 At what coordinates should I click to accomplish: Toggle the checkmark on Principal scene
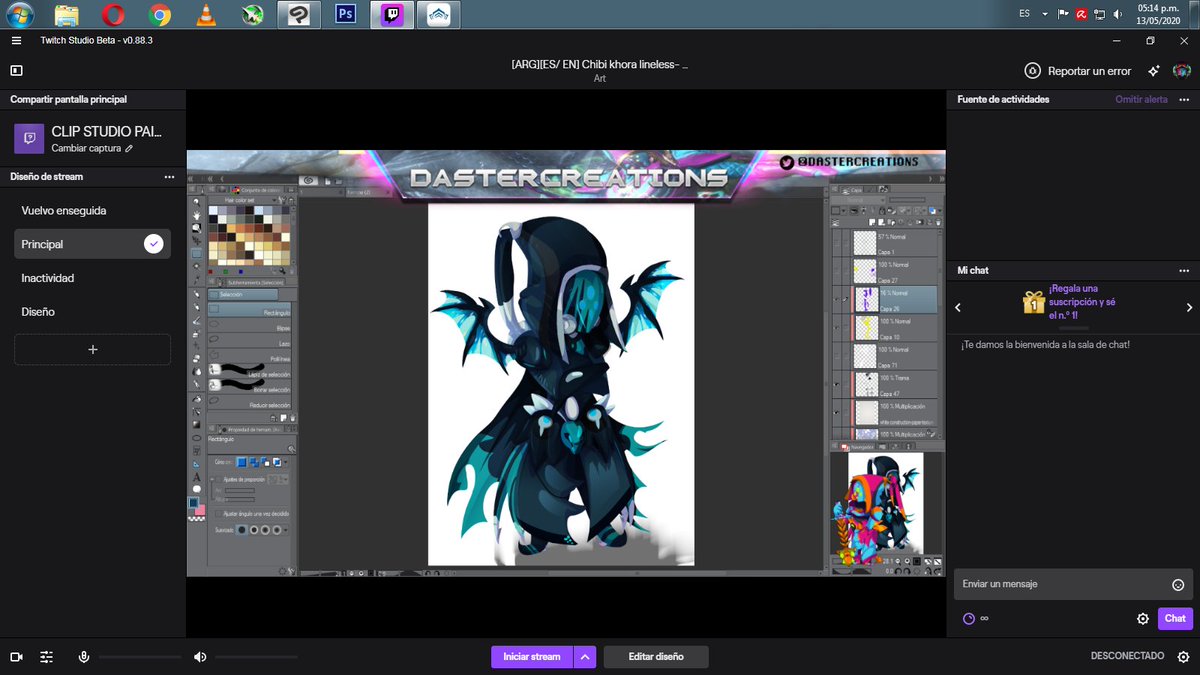(153, 244)
